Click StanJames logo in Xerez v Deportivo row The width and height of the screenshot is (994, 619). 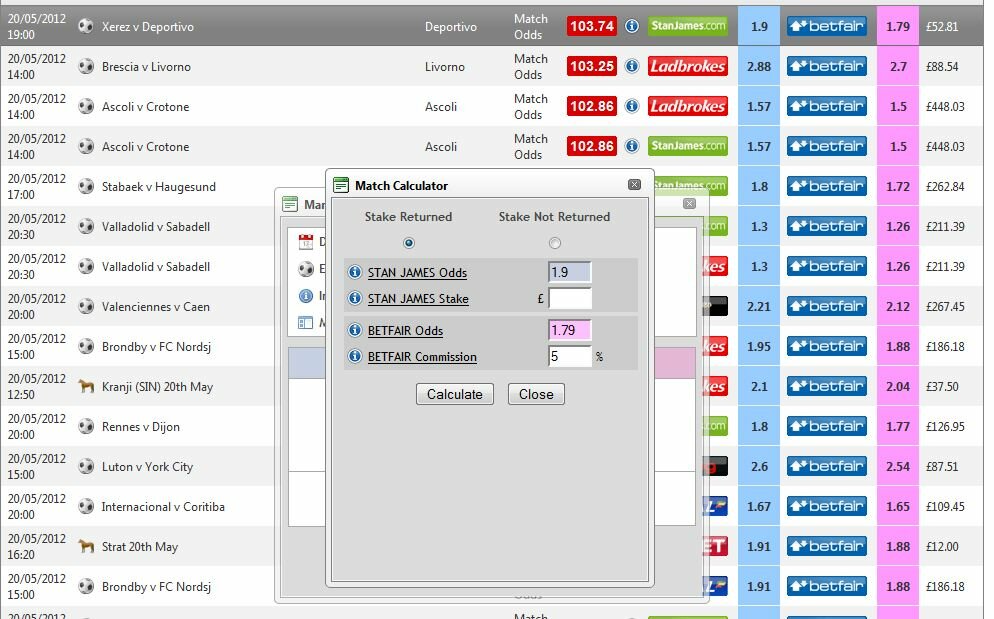(688, 26)
